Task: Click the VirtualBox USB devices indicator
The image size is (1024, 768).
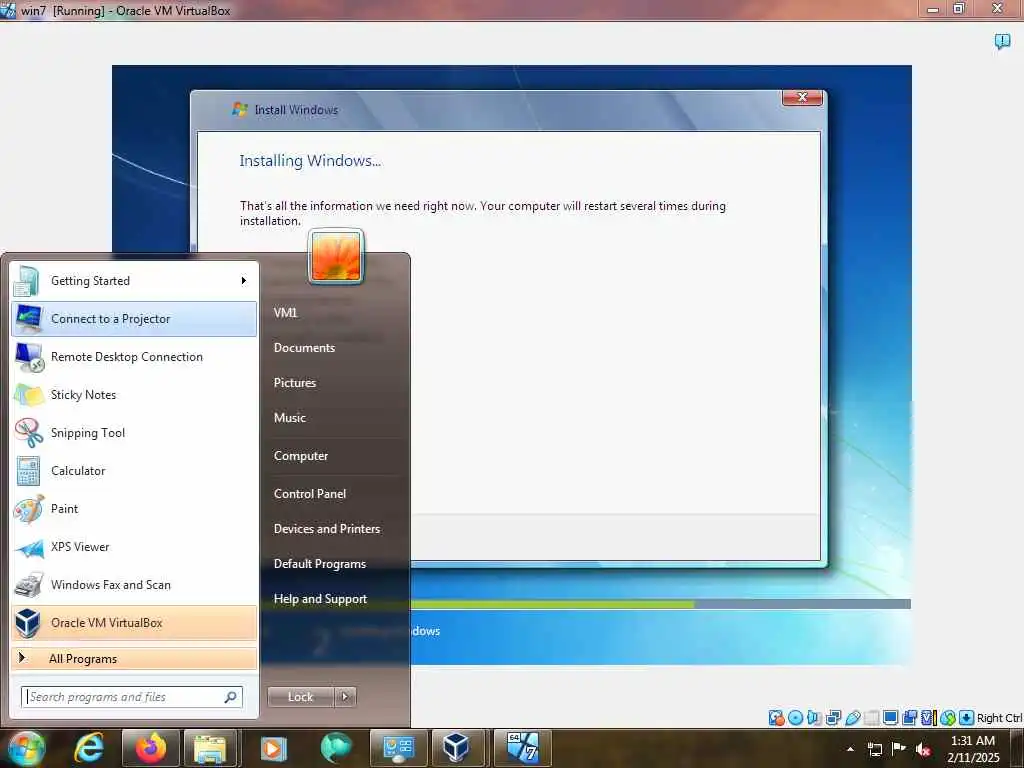Action: pyautogui.click(x=852, y=718)
